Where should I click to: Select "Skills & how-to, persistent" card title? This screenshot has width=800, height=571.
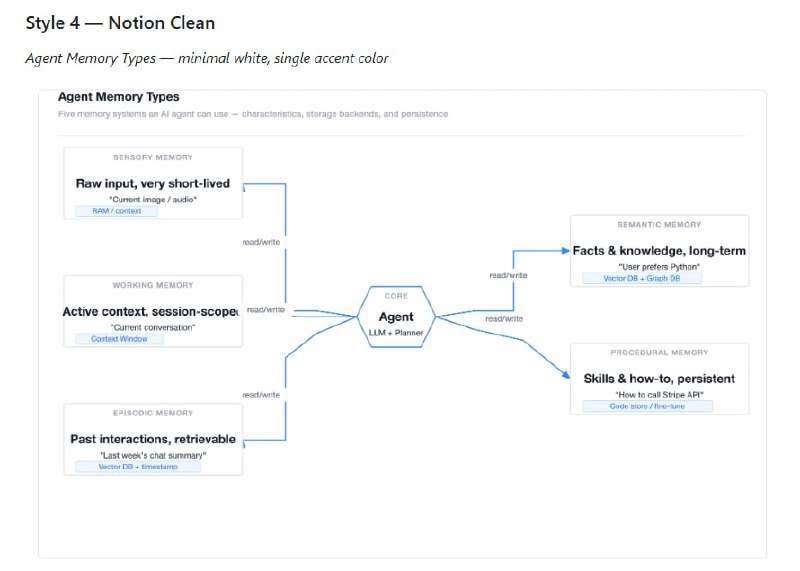point(659,379)
